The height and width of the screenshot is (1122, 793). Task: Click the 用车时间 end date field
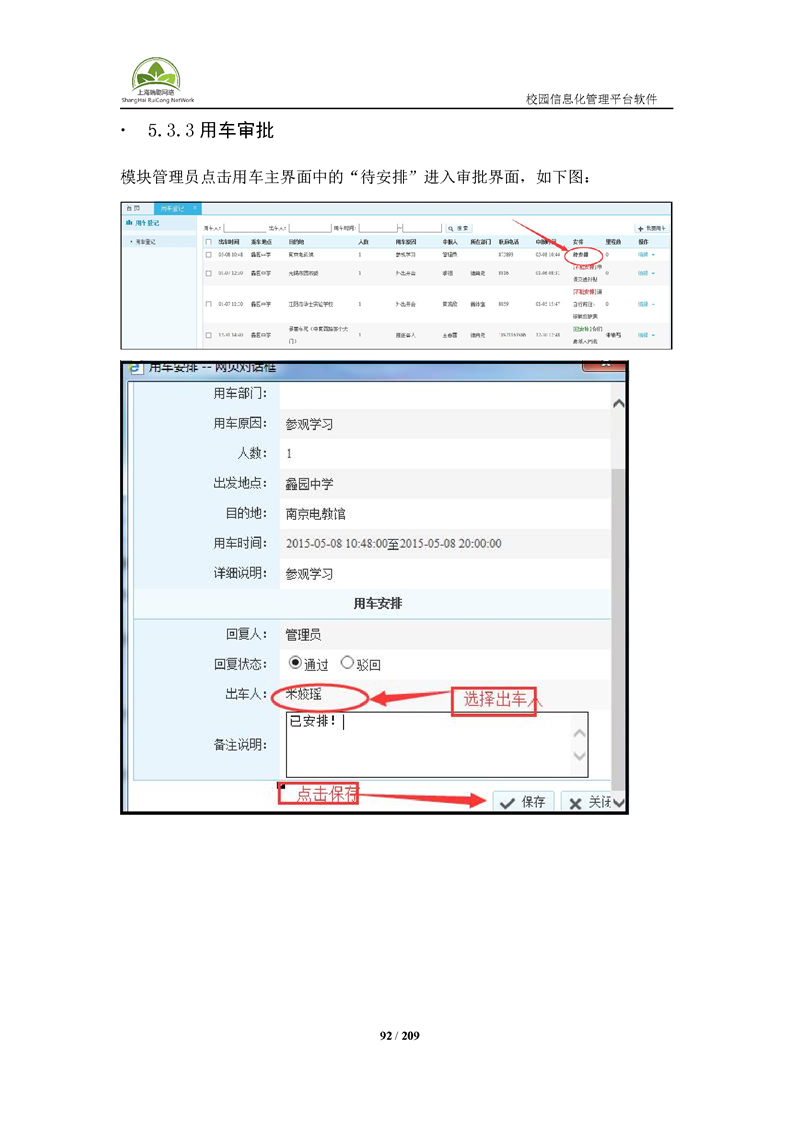[x=422, y=228]
